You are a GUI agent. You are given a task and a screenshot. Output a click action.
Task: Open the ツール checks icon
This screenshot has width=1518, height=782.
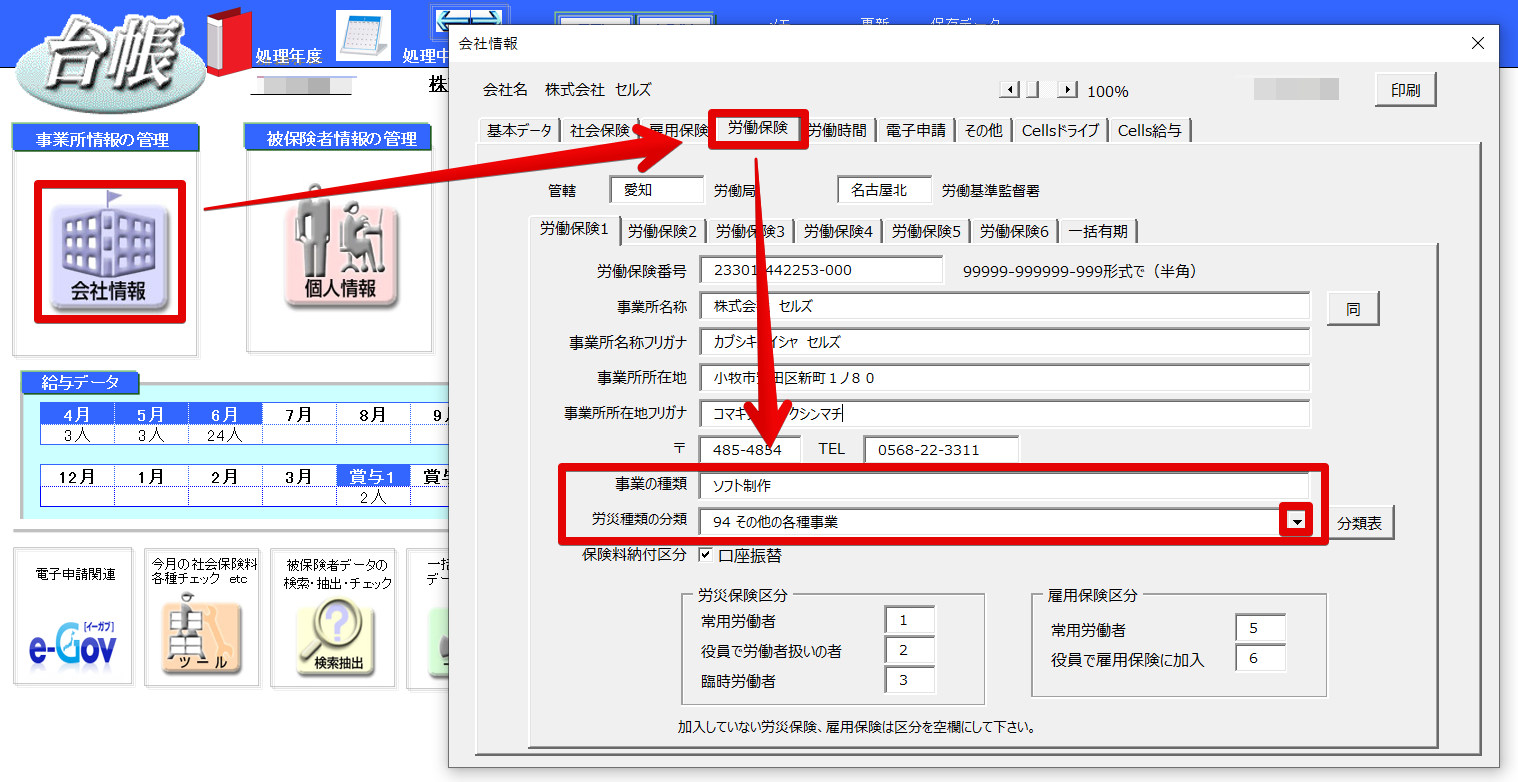[x=201, y=635]
